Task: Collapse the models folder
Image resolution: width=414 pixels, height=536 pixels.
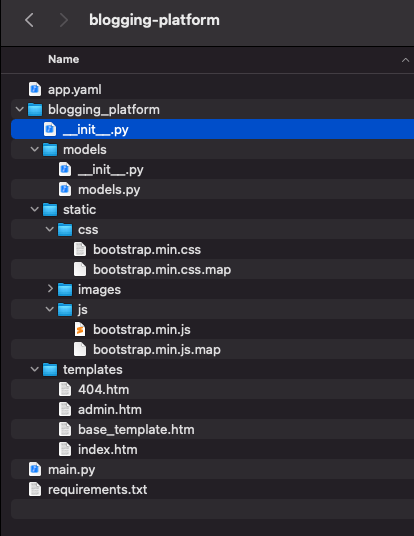Action: point(35,149)
